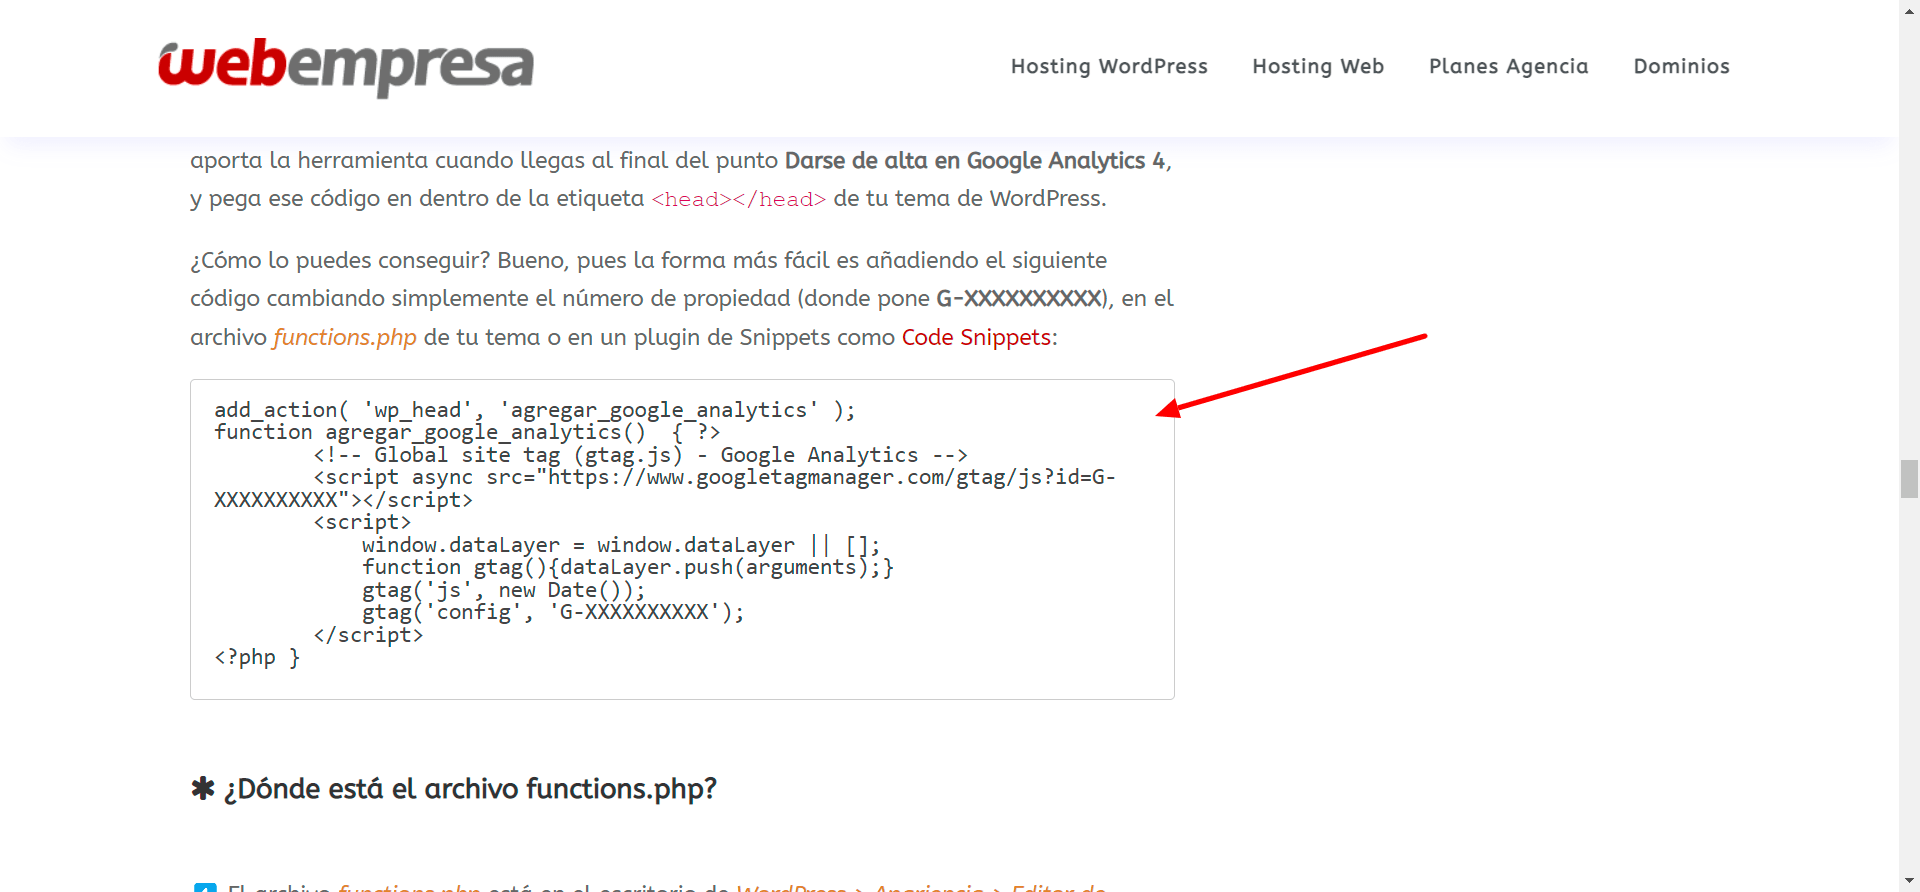
Task: Click the closing <?php } code line
Action: [257, 657]
